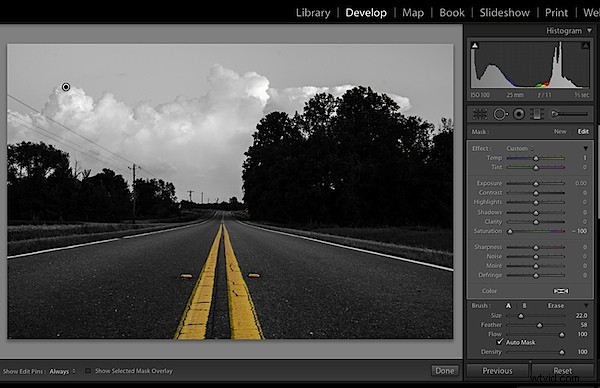Click the Clarity slider handle
The image size is (600, 388).
pyautogui.click(x=536, y=222)
